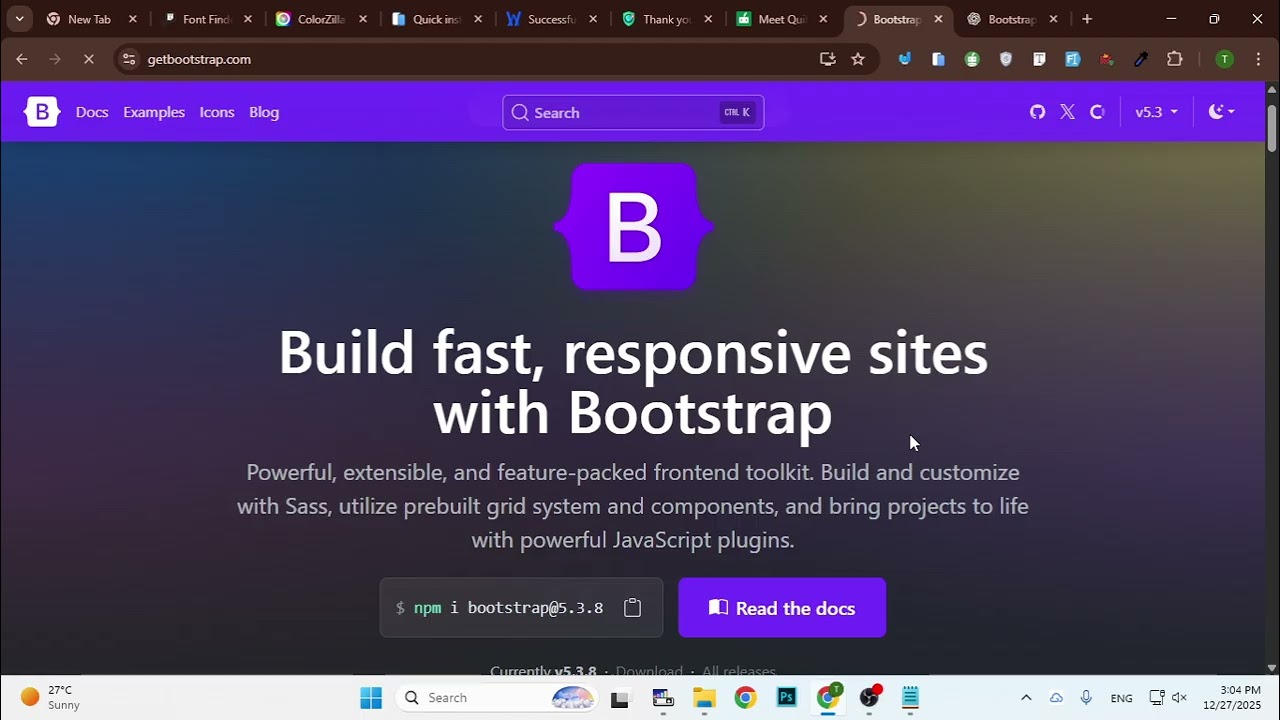Switch to the ColorZilla tab

(320, 19)
